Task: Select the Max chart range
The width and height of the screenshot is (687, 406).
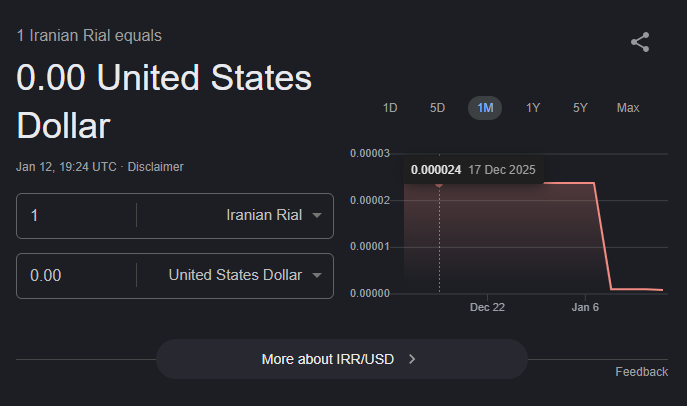Action: tap(628, 108)
